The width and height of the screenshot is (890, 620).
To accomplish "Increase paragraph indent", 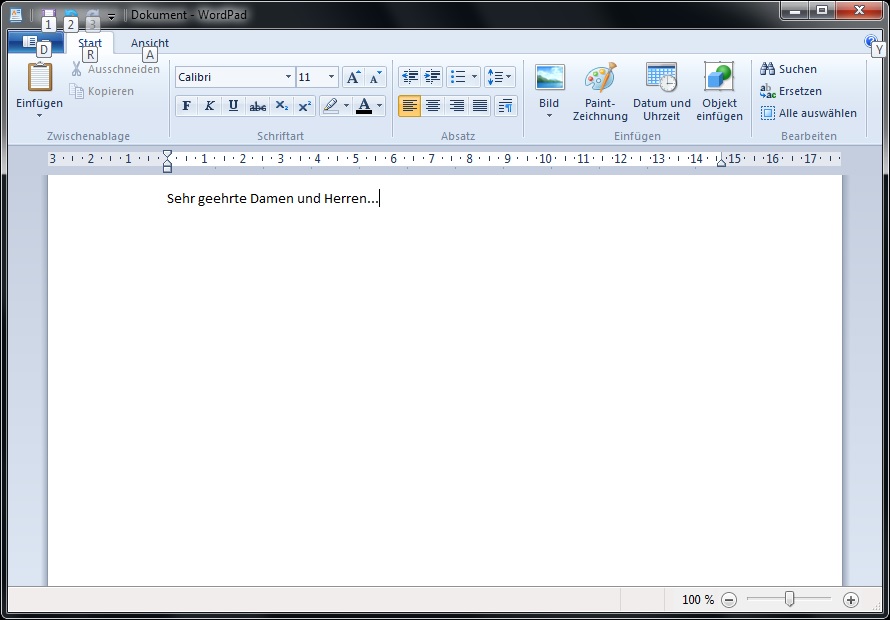I will click(432, 77).
